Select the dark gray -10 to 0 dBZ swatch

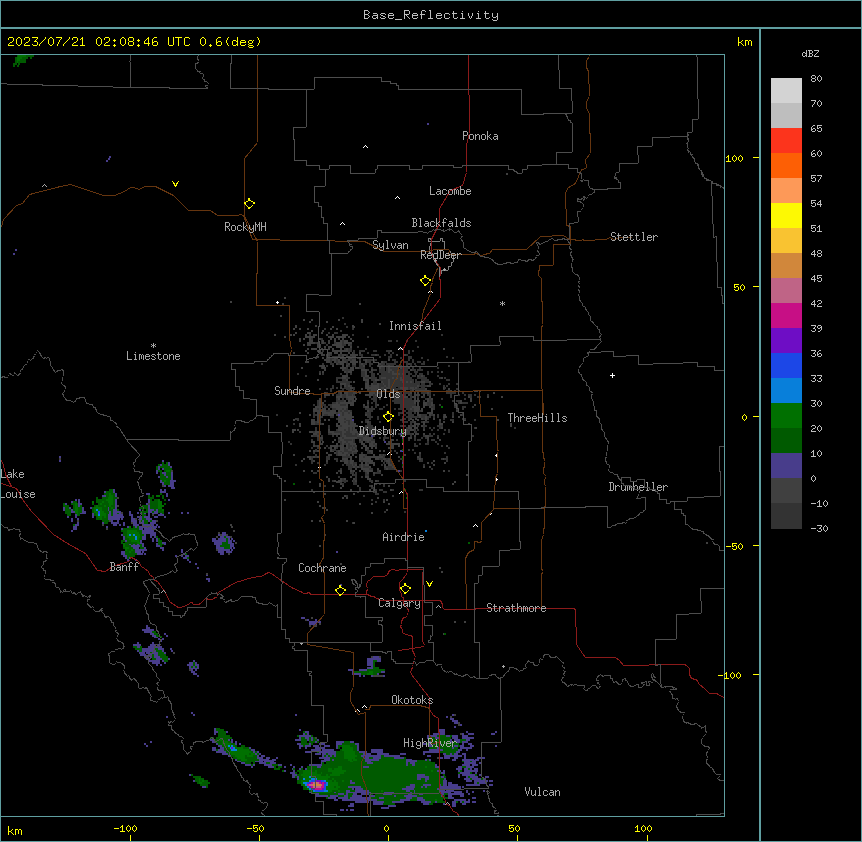pyautogui.click(x=786, y=491)
